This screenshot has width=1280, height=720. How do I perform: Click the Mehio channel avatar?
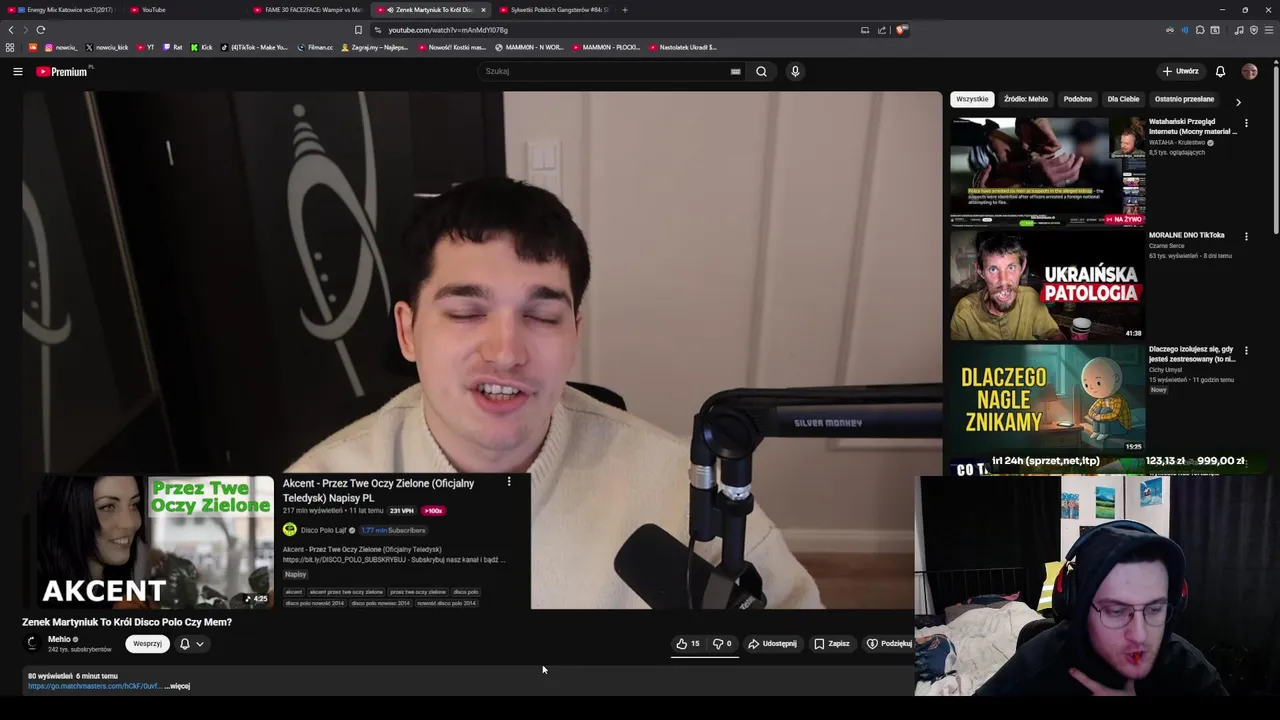pyautogui.click(x=32, y=644)
